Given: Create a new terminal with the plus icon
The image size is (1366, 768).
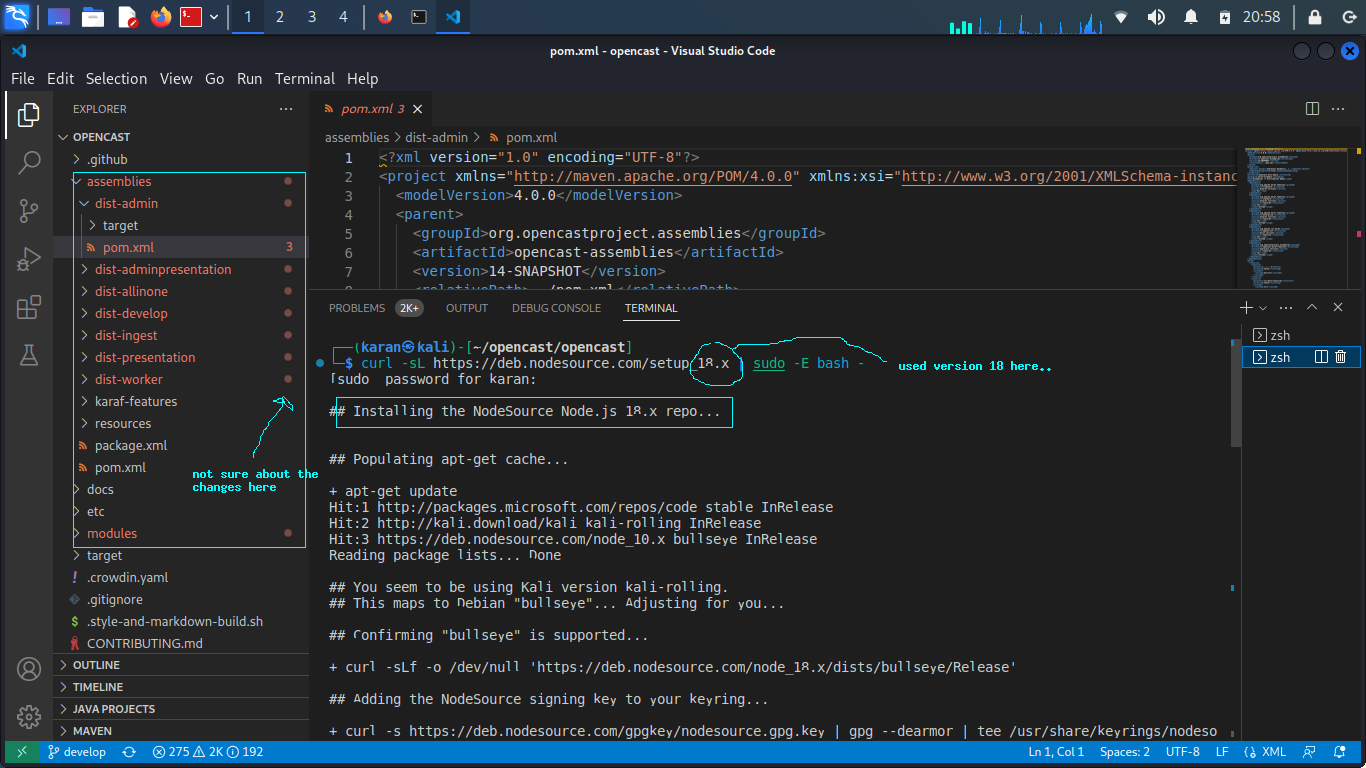Looking at the screenshot, I should 1245,307.
